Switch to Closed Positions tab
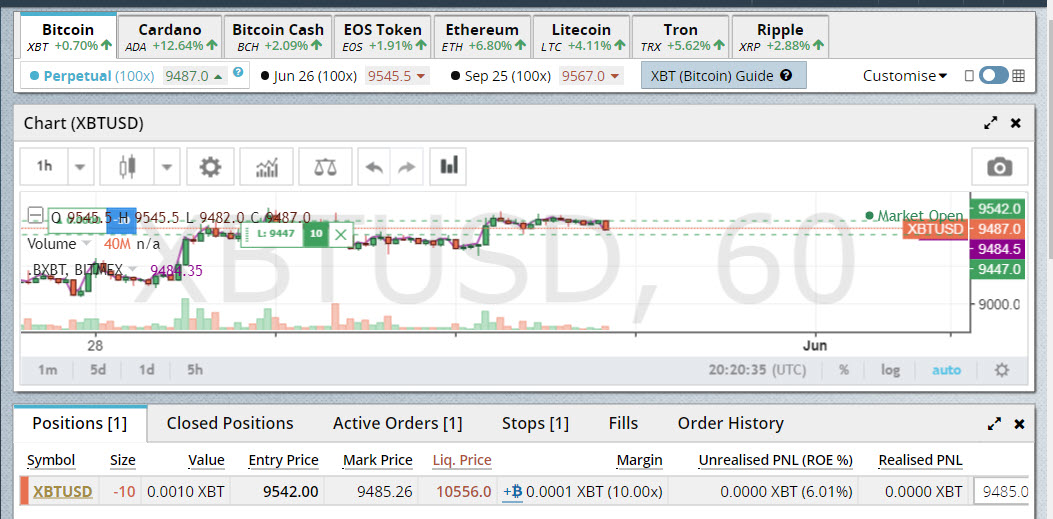 click(x=230, y=424)
